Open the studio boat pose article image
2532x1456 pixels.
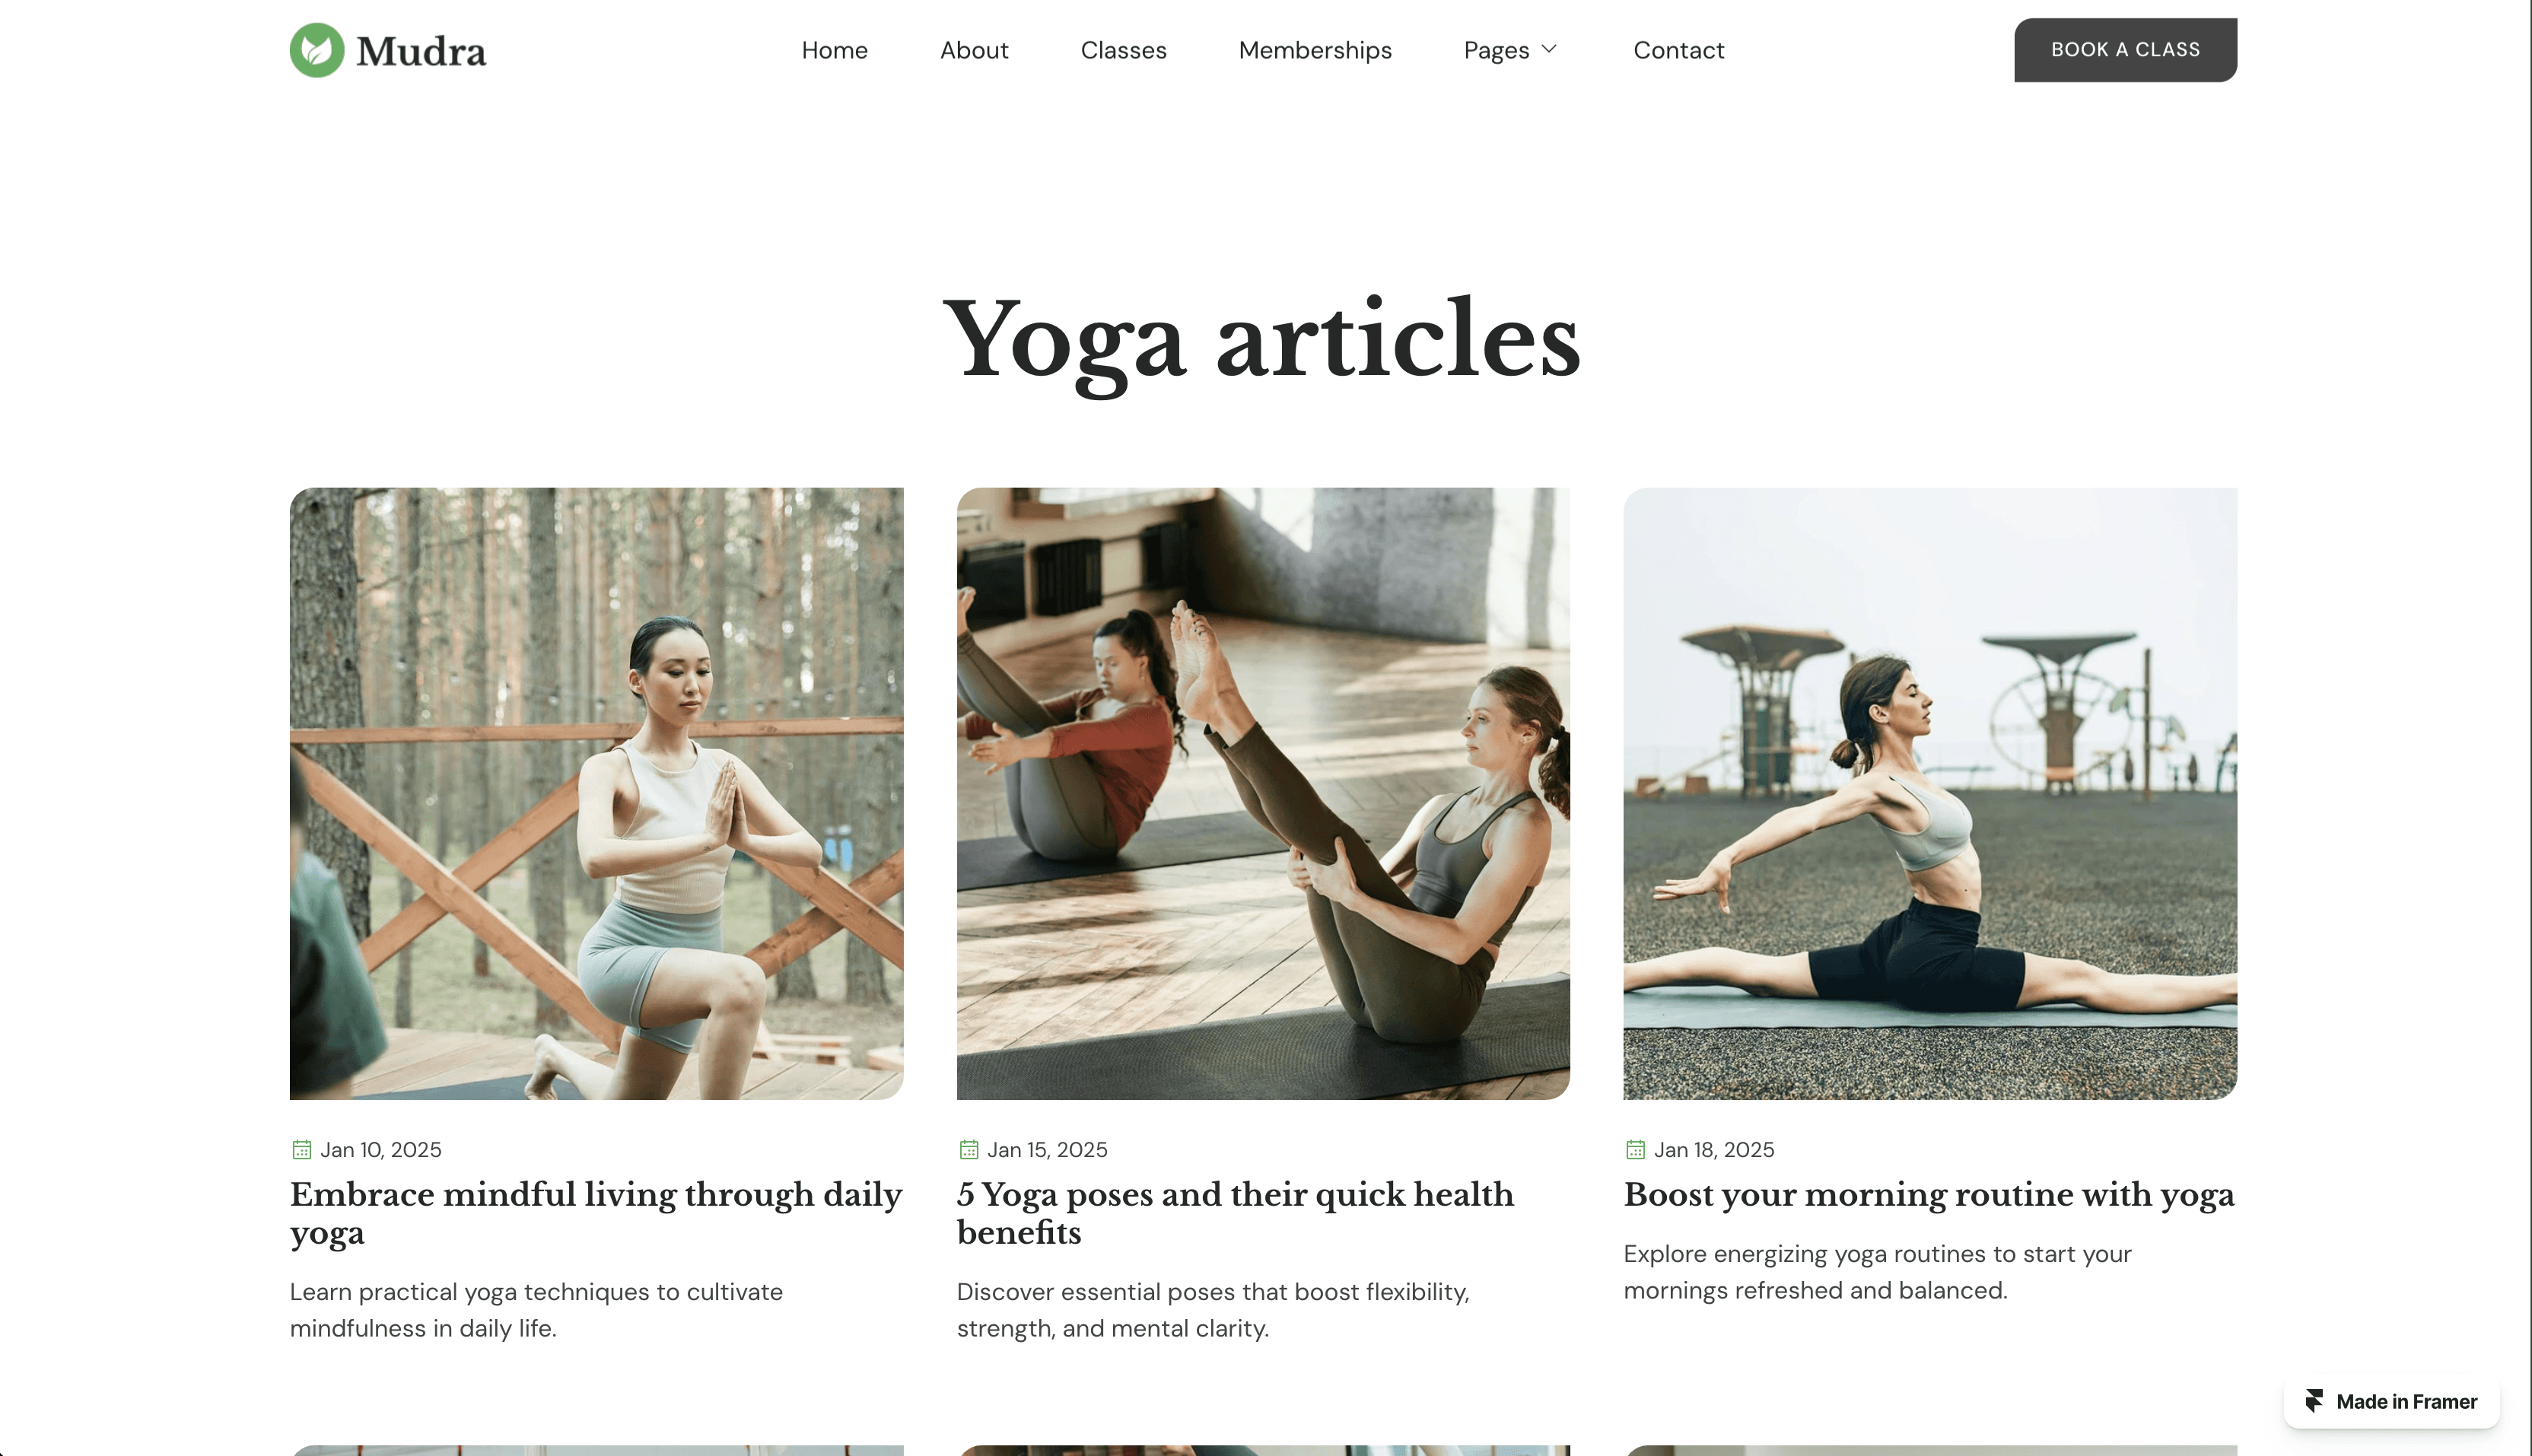point(1263,794)
